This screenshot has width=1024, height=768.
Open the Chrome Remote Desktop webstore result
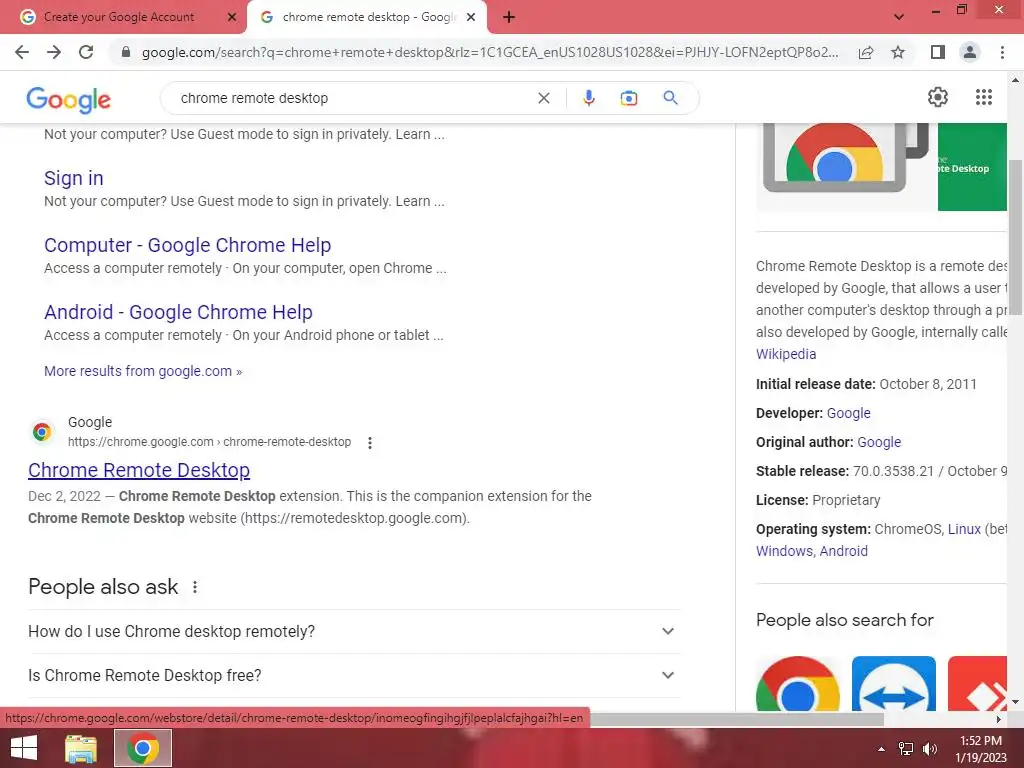[x=139, y=470]
